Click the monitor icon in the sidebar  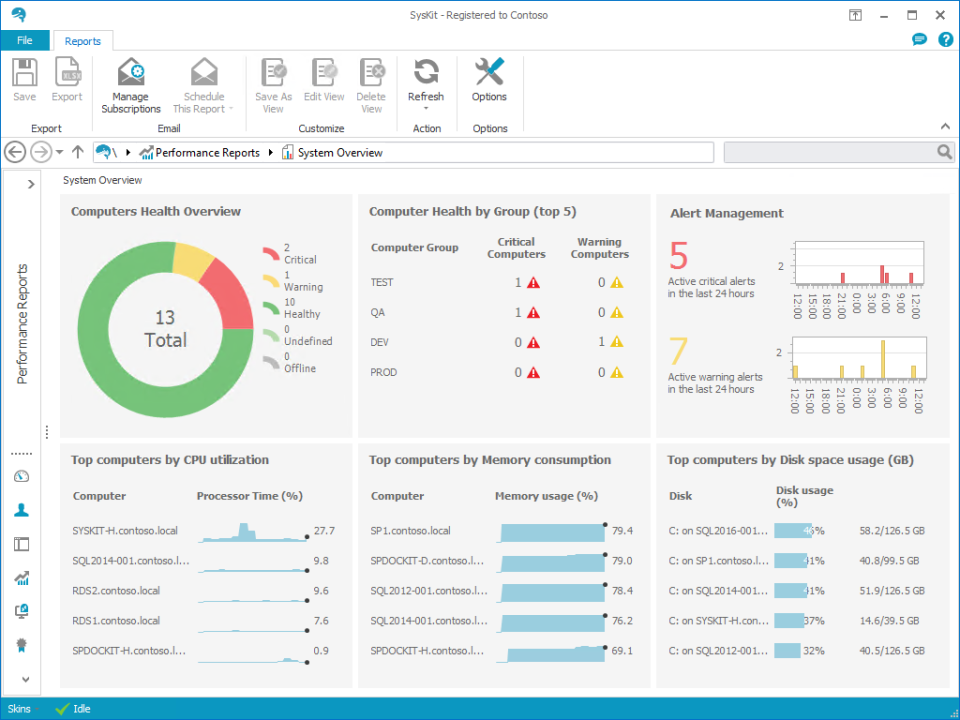(21, 611)
